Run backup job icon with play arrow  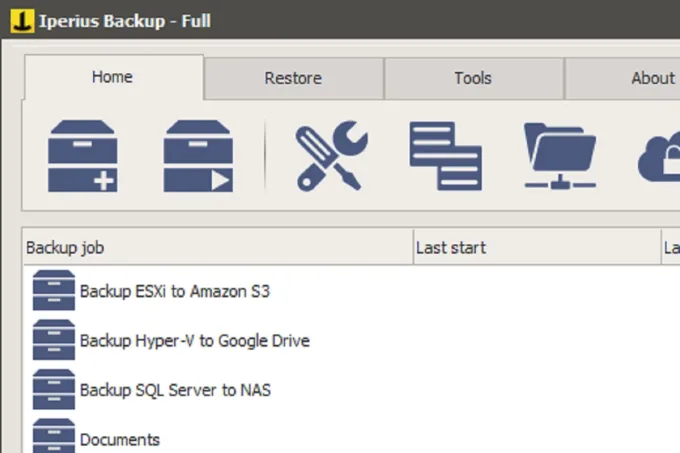(x=198, y=156)
